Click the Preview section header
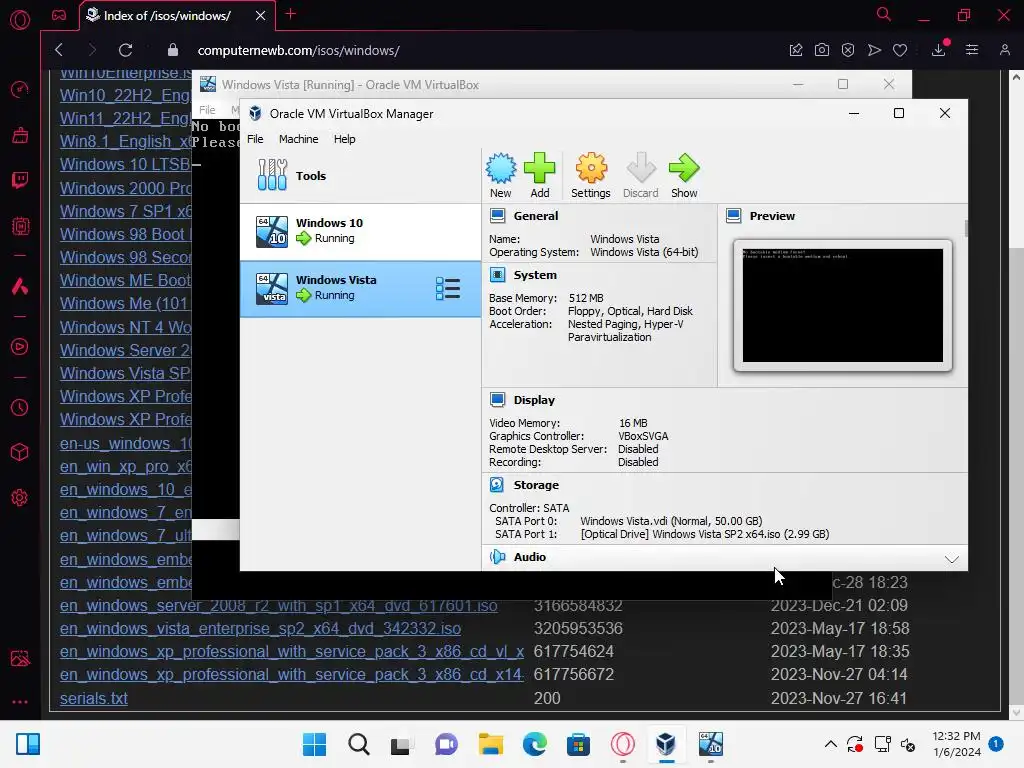 coord(772,216)
